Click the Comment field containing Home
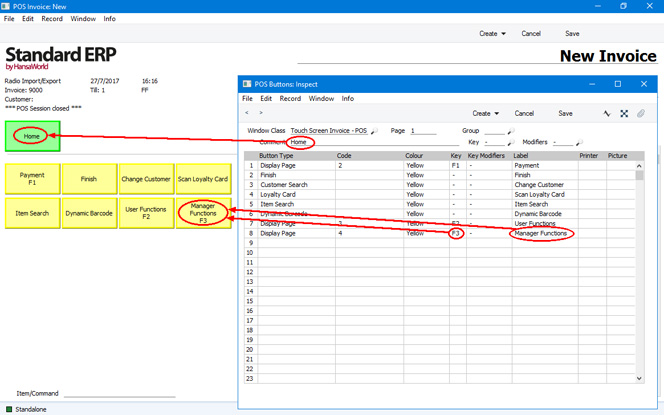The width and height of the screenshot is (664, 415). (x=374, y=142)
